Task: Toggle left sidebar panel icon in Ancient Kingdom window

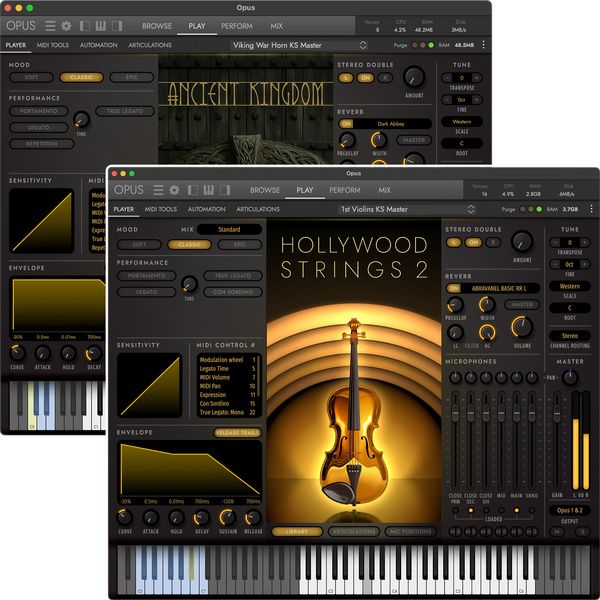Action: (85, 26)
